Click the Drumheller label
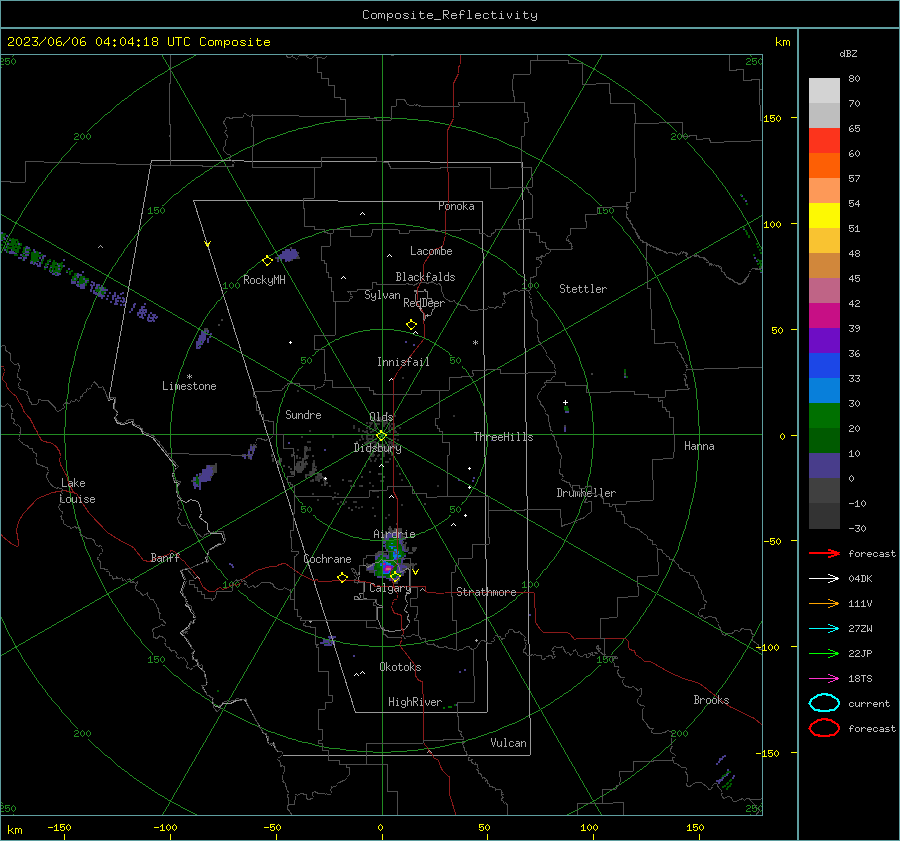 tap(586, 493)
